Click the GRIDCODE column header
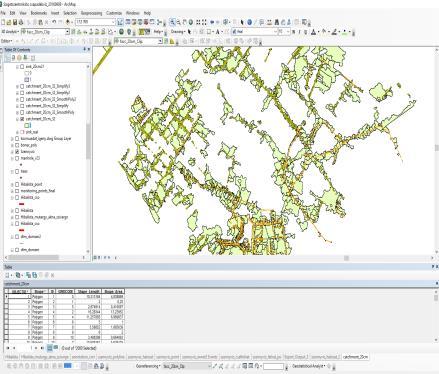439x374 pixels. coord(65,291)
